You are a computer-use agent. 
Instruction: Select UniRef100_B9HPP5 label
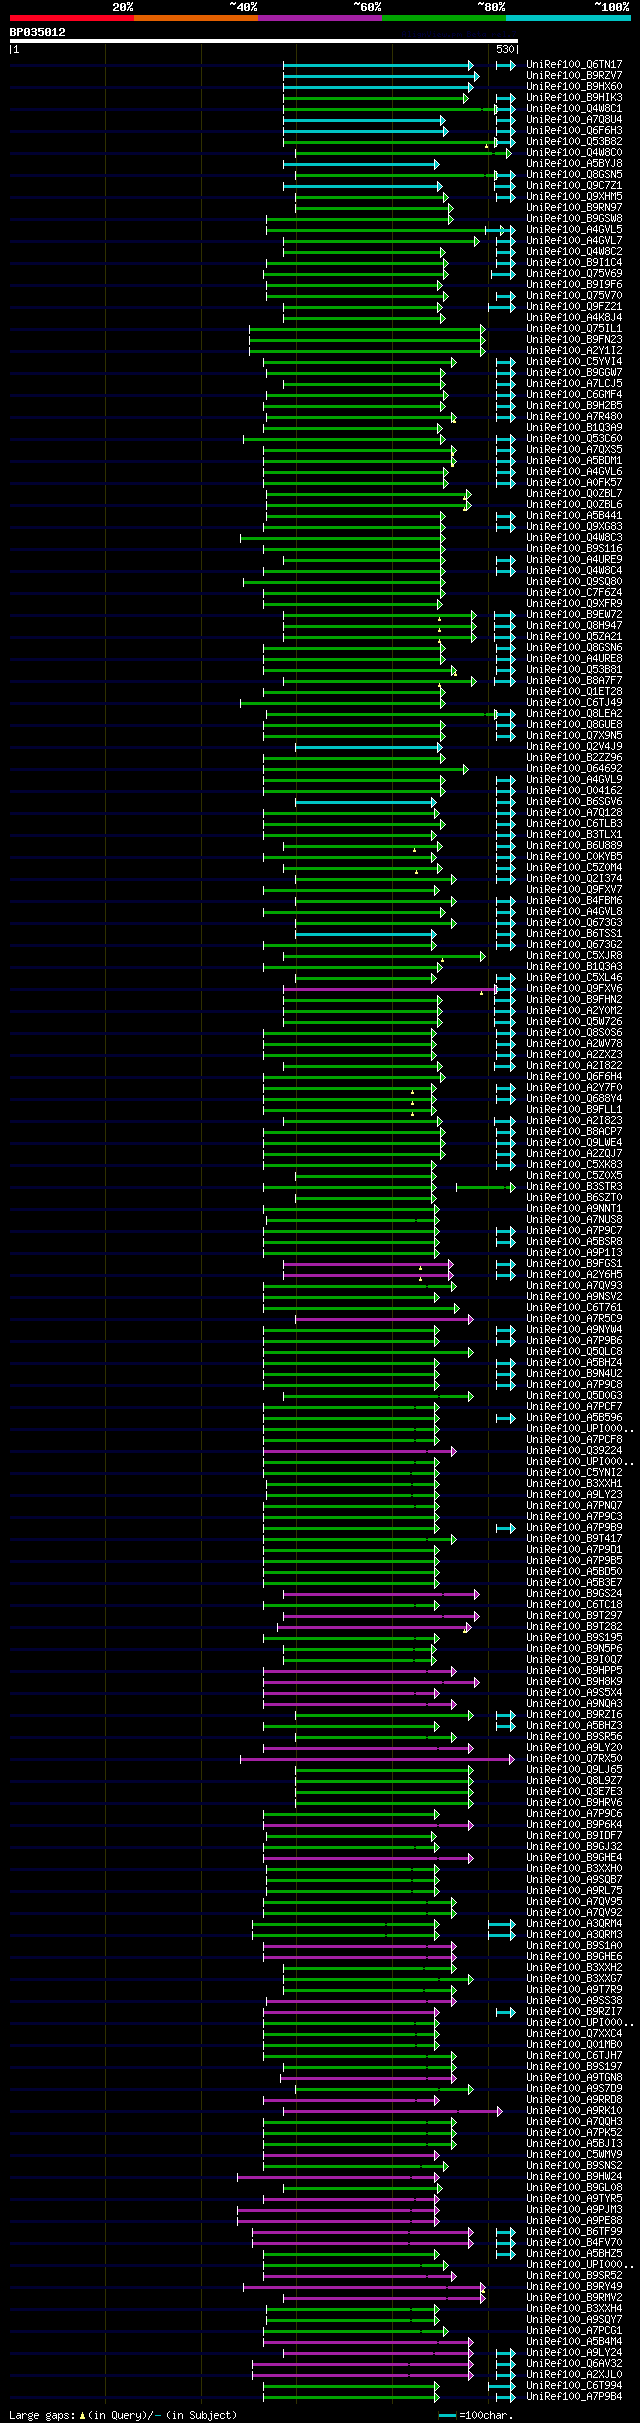pyautogui.click(x=574, y=1671)
